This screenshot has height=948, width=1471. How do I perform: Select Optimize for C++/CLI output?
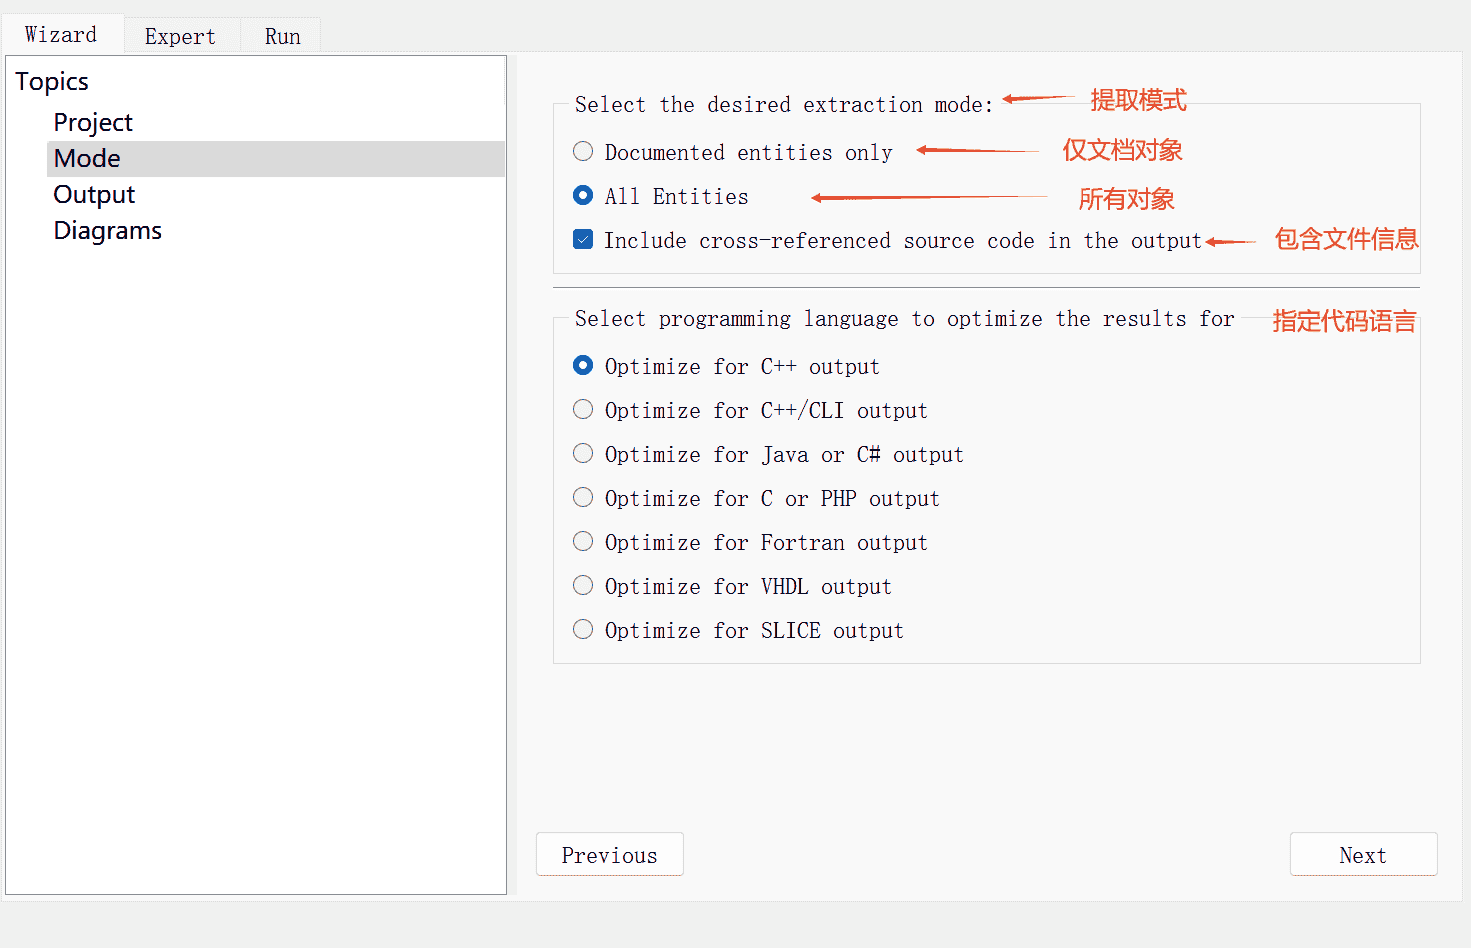pos(583,410)
